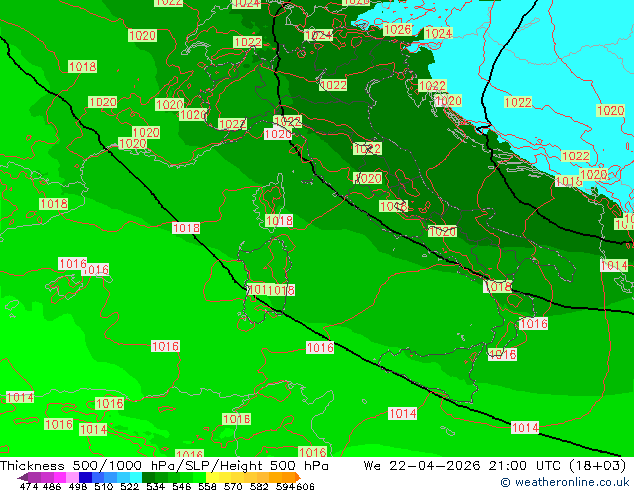
Task: Pick the bright magenta legend swatch
Action: click(60, 477)
